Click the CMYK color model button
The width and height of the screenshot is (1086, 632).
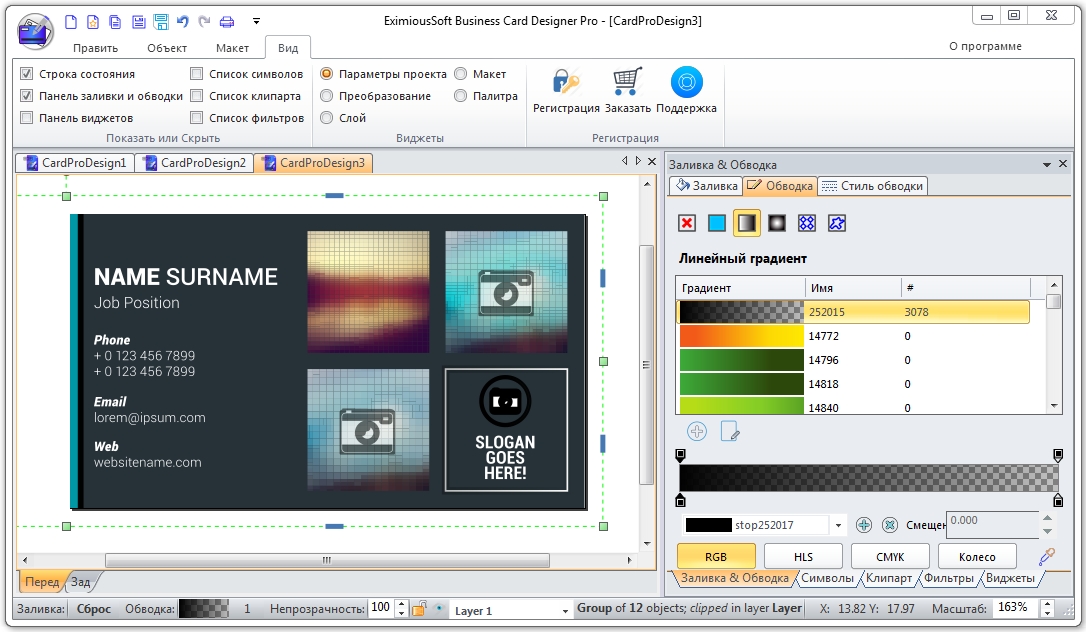click(890, 557)
